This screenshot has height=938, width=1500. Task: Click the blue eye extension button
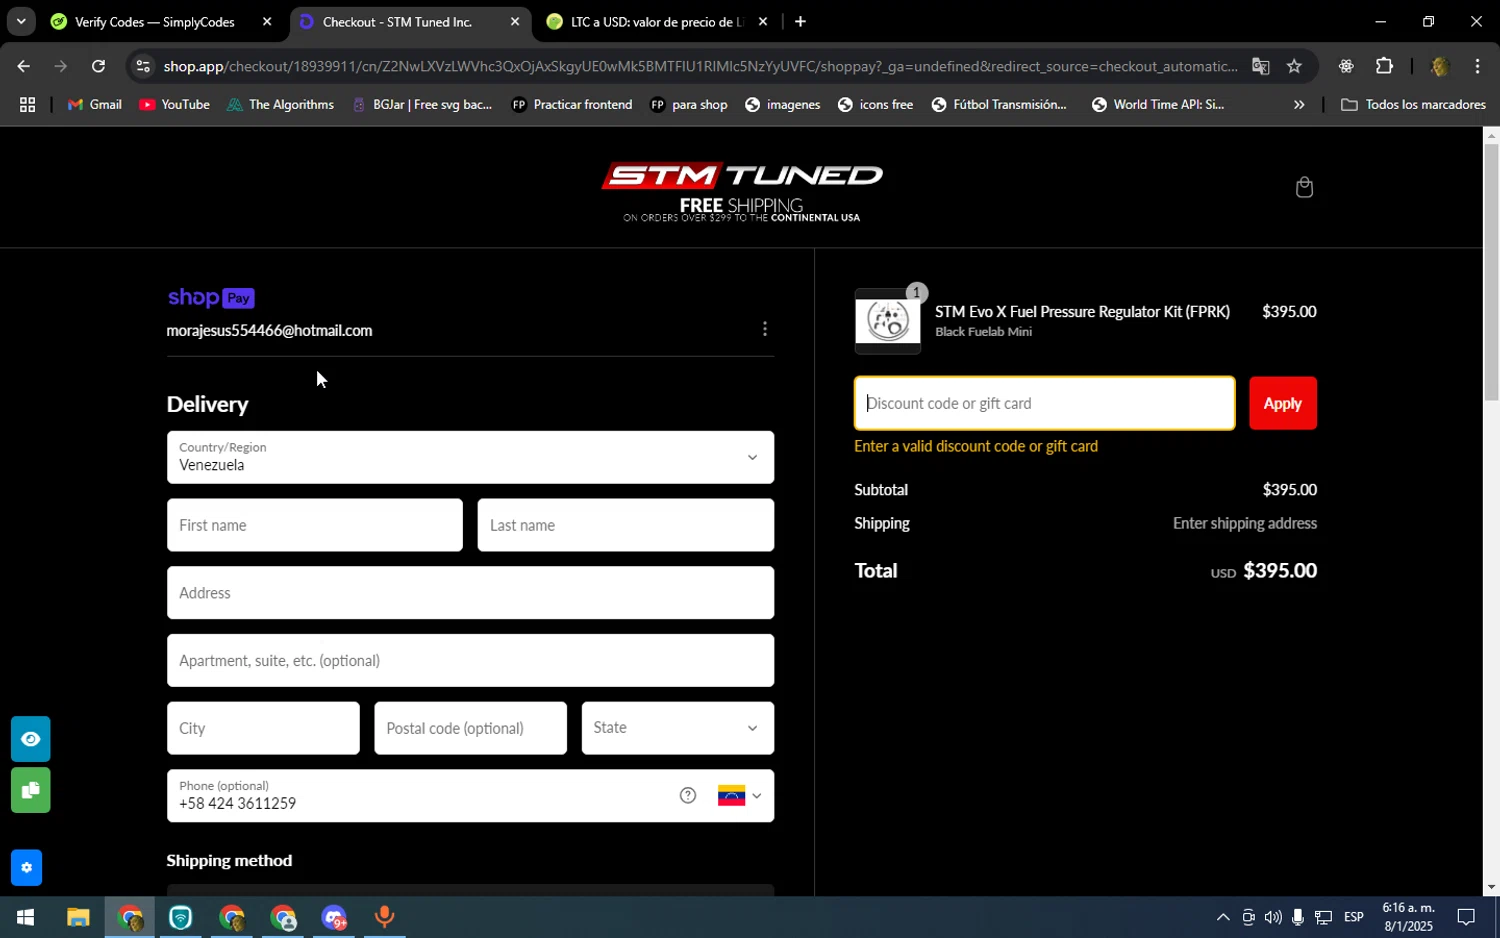[30, 739]
